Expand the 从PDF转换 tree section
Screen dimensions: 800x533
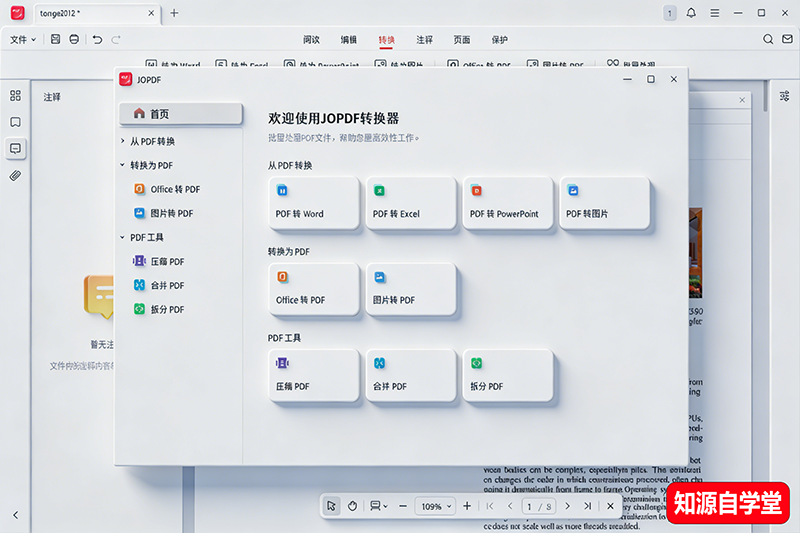coord(122,141)
